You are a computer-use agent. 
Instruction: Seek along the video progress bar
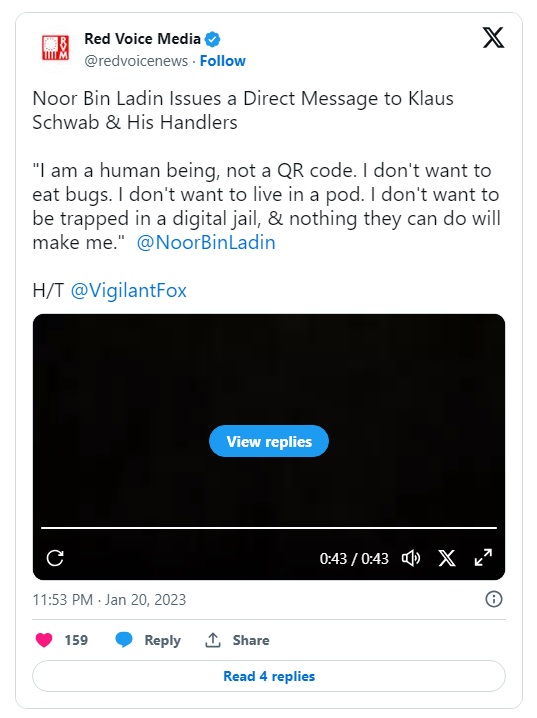coord(269,528)
